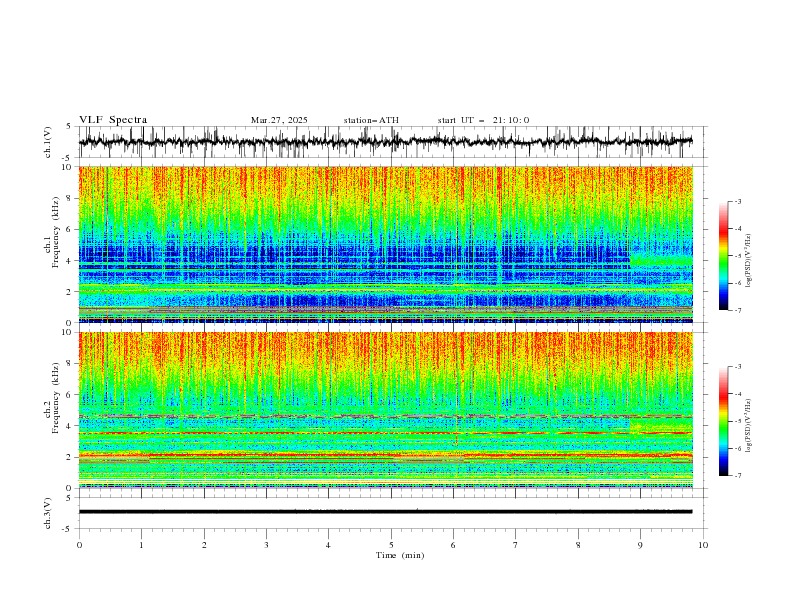Click the ch.1 spectrogram panel
The height and width of the screenshot is (612, 792).
[x=385, y=244]
